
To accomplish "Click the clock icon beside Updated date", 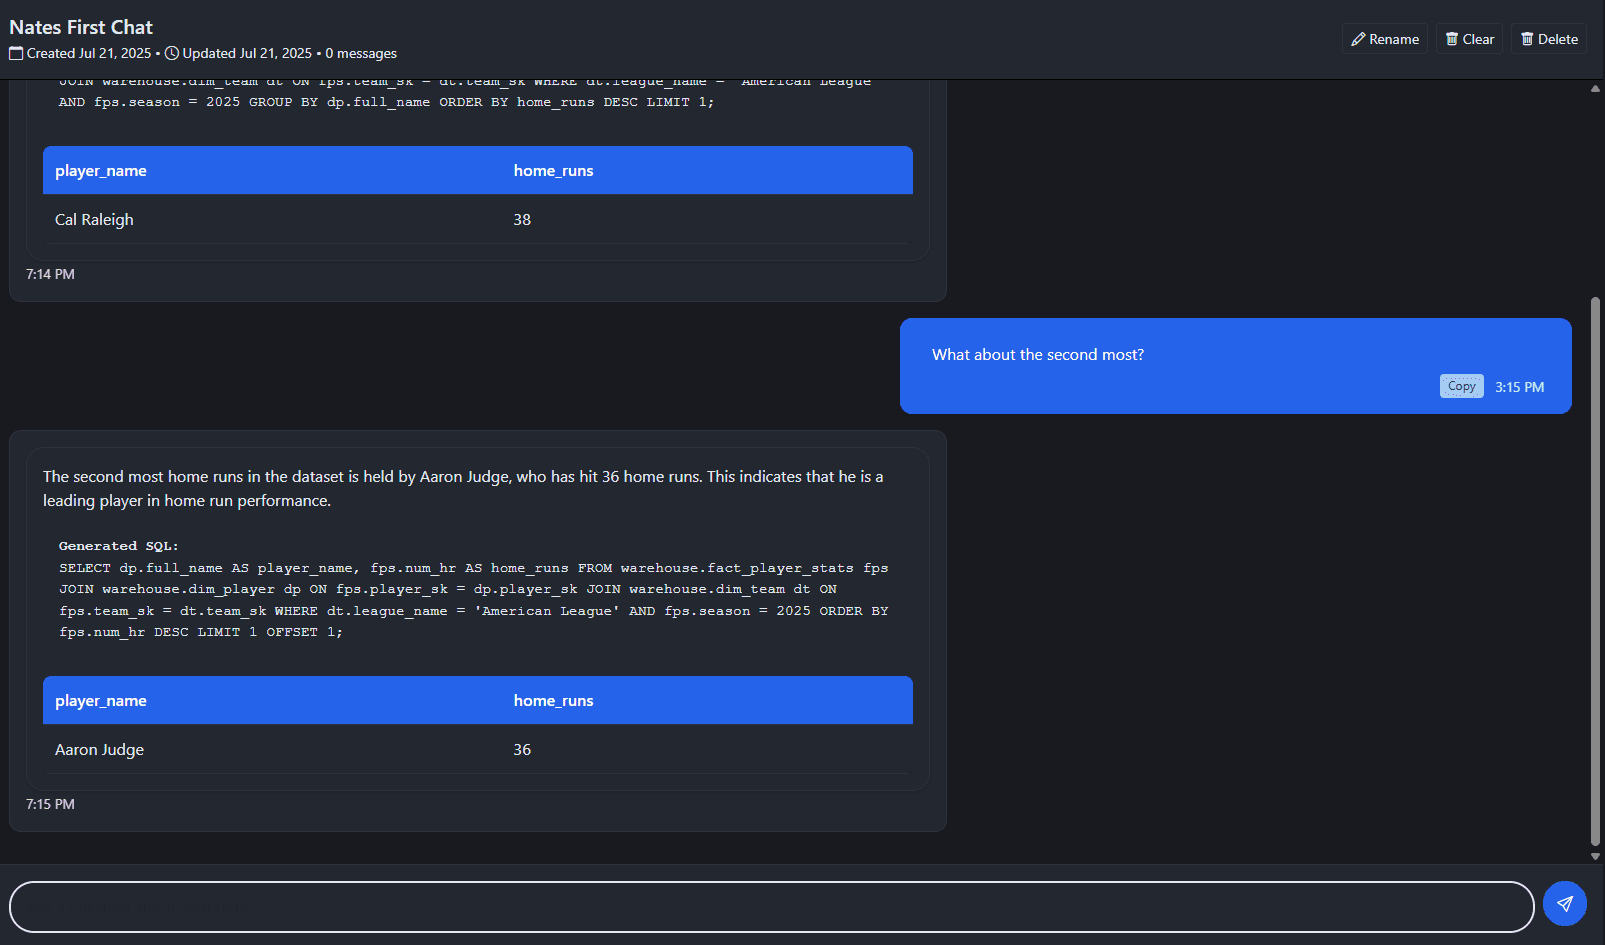I will (x=172, y=54).
